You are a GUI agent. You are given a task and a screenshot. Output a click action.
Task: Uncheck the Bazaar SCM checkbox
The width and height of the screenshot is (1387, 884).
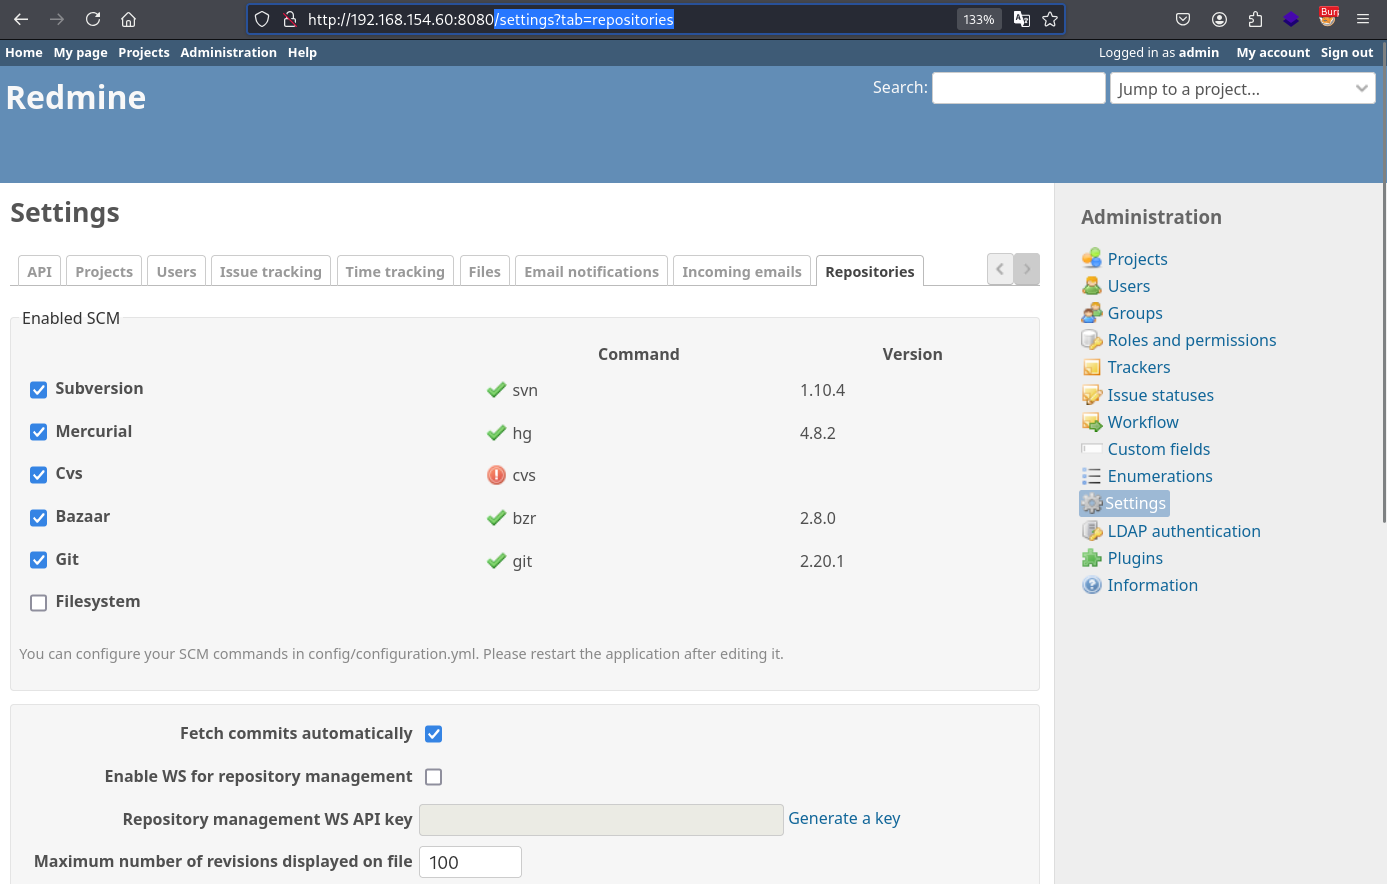pyautogui.click(x=38, y=517)
